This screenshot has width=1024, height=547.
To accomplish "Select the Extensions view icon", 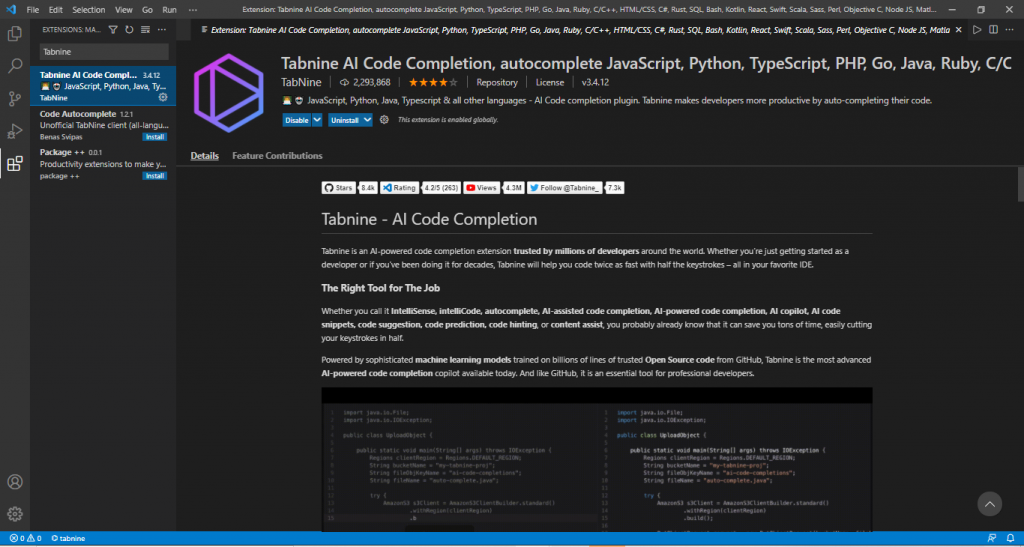I will pos(14,163).
